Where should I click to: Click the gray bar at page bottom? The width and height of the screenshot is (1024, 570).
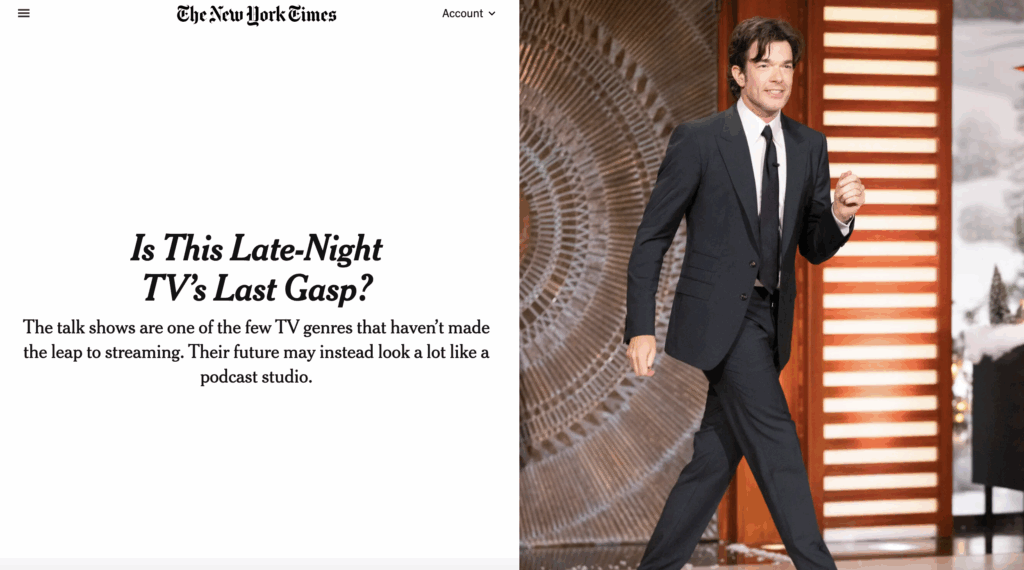pyautogui.click(x=259, y=564)
